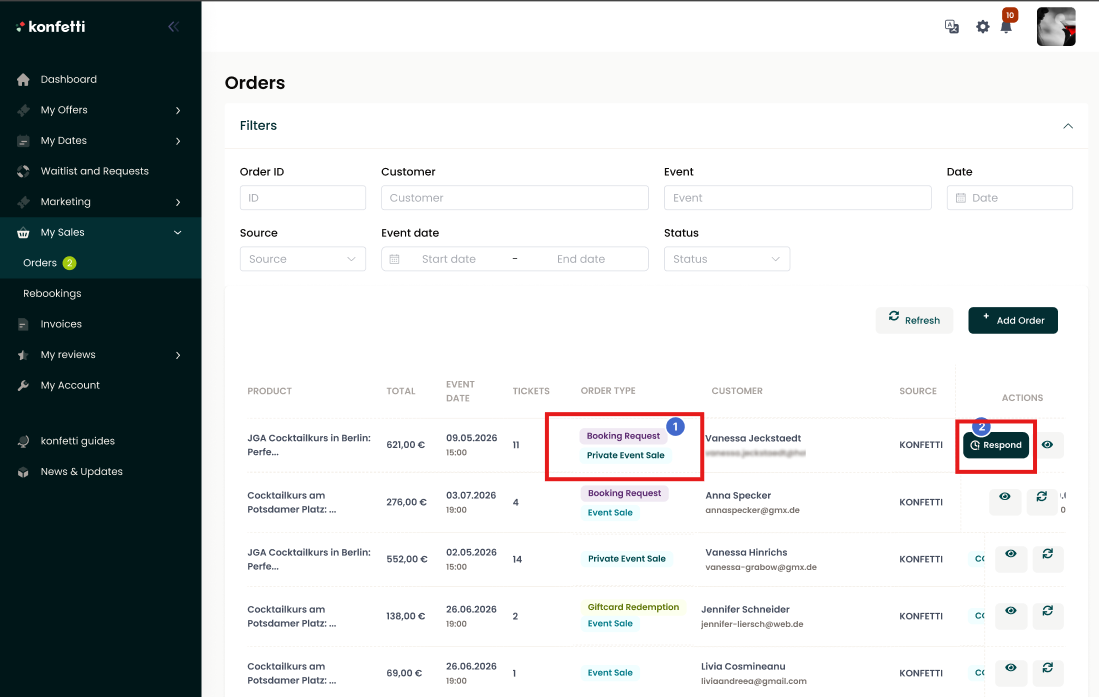Open the Source filter dropdown
The image size is (1099, 697).
click(302, 259)
